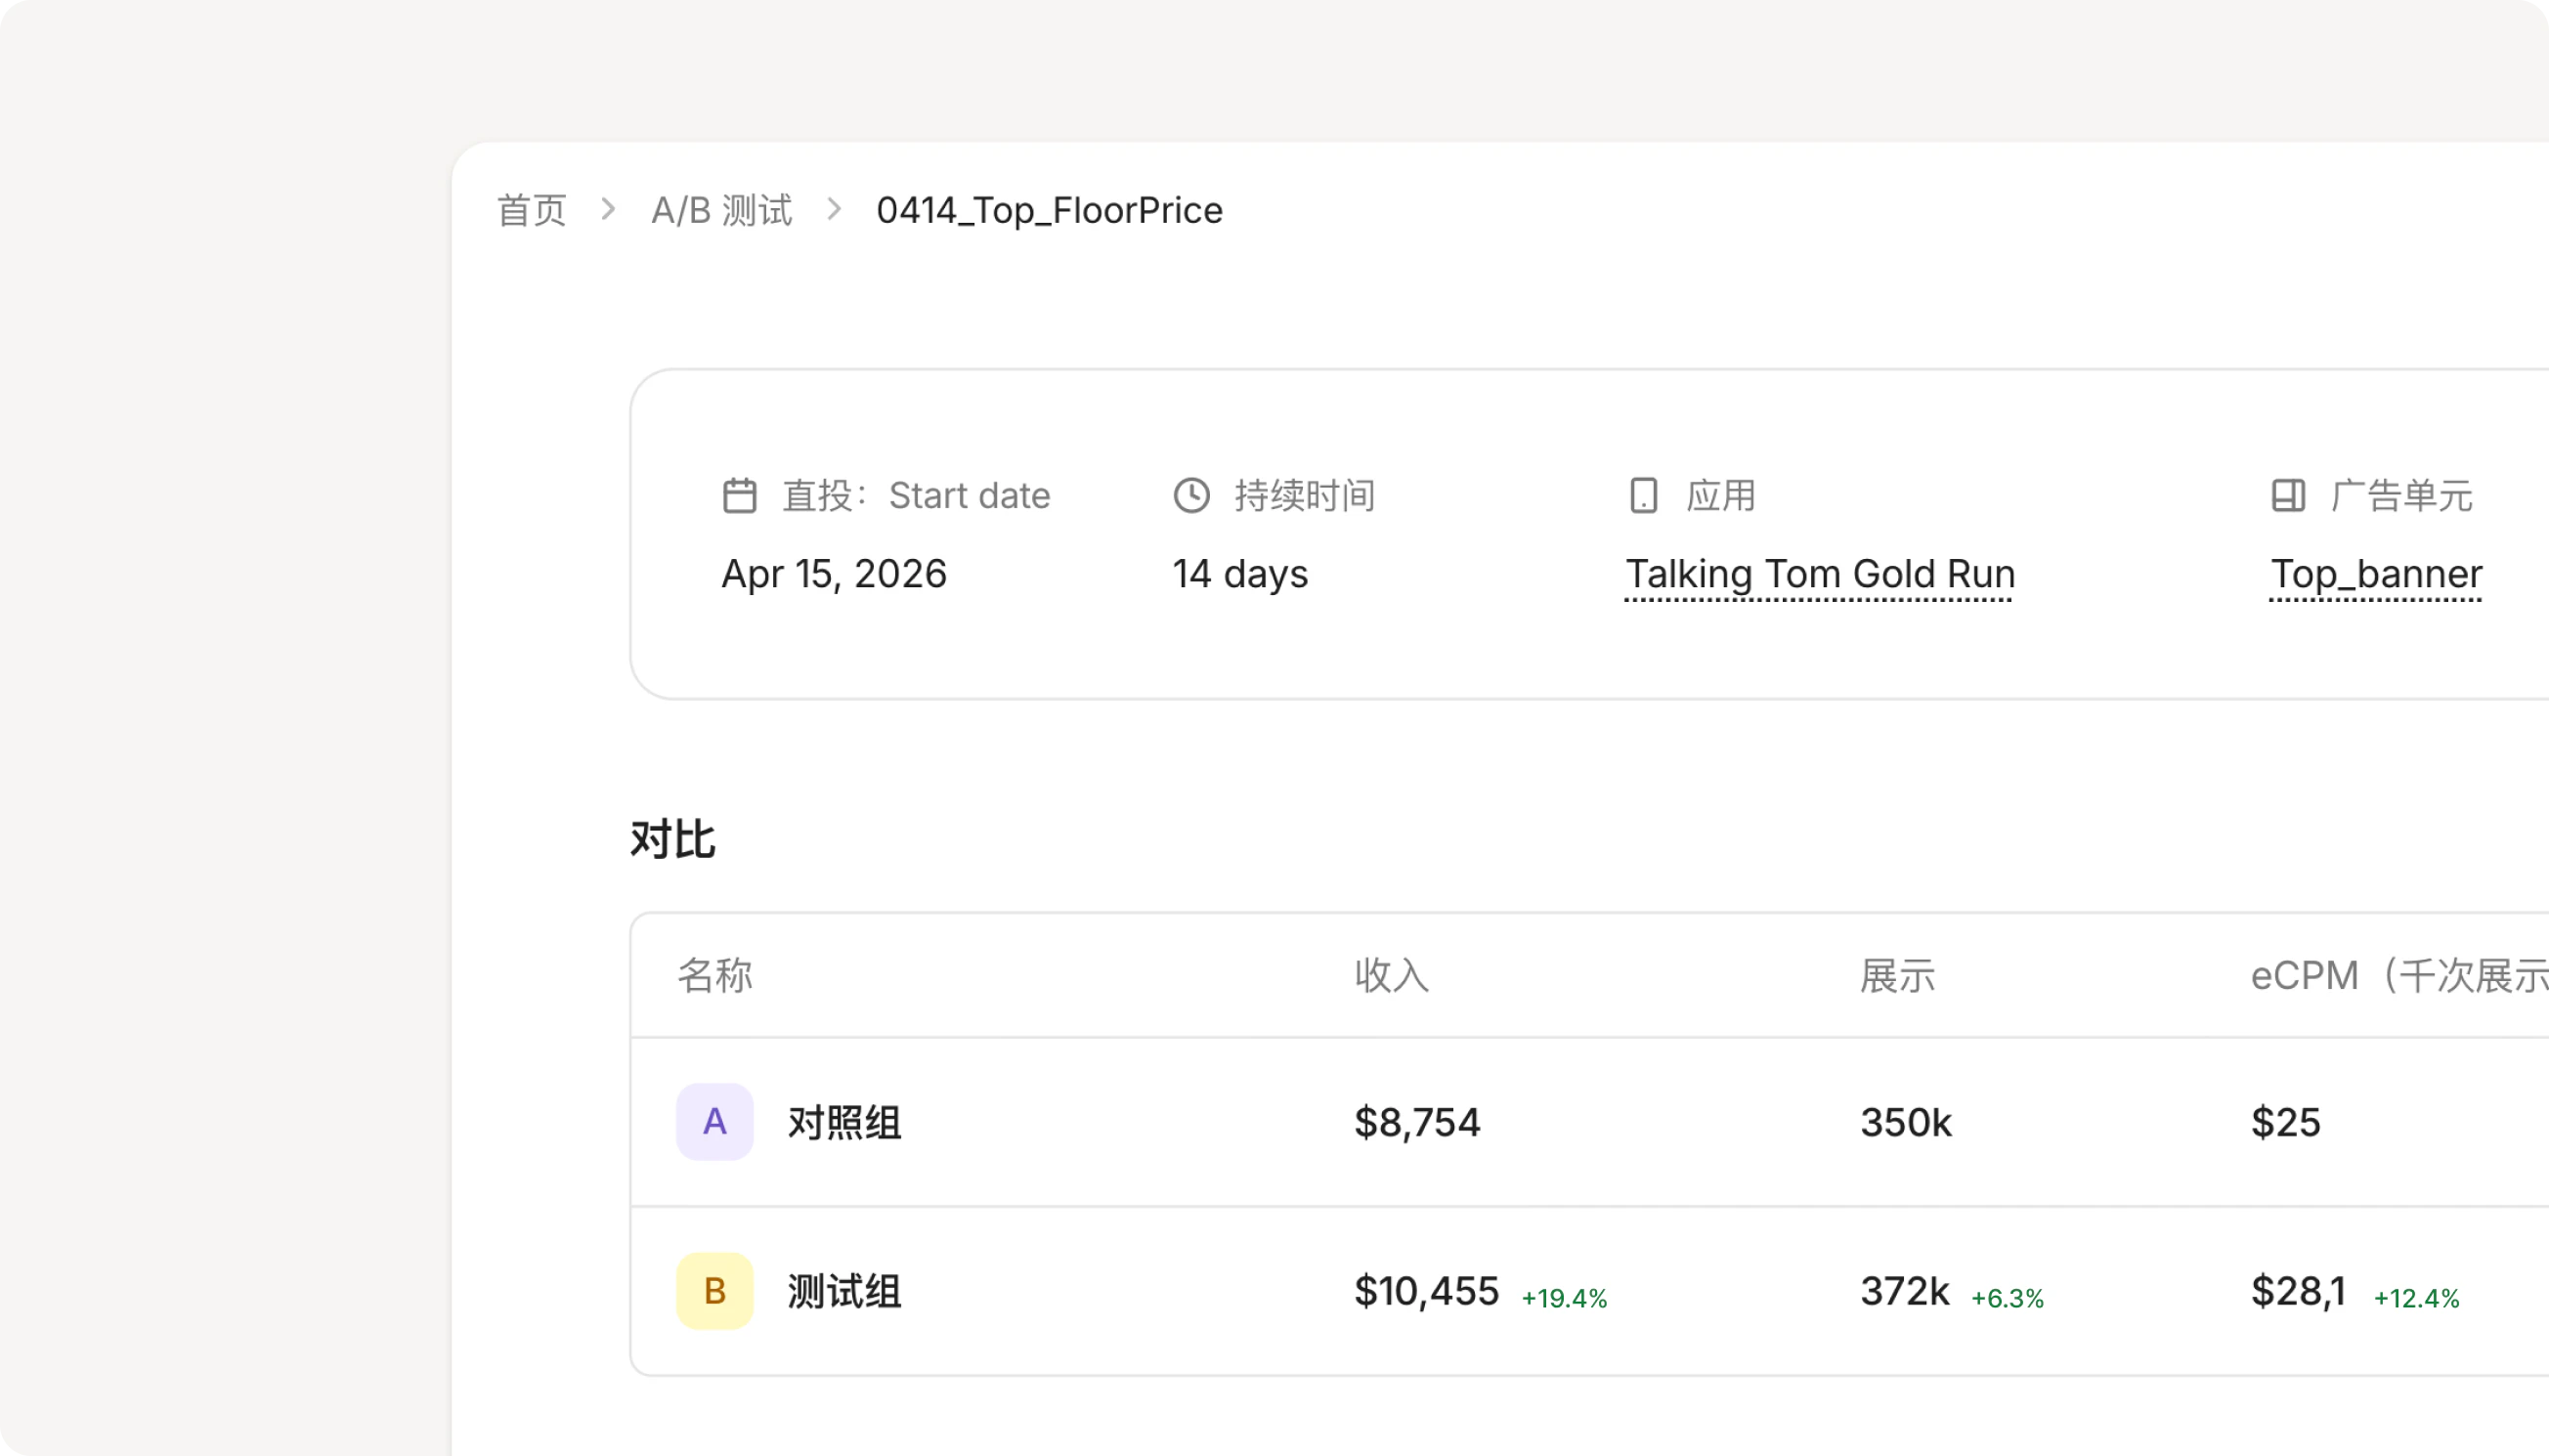Click the phone icon beside 应用

tap(1643, 495)
